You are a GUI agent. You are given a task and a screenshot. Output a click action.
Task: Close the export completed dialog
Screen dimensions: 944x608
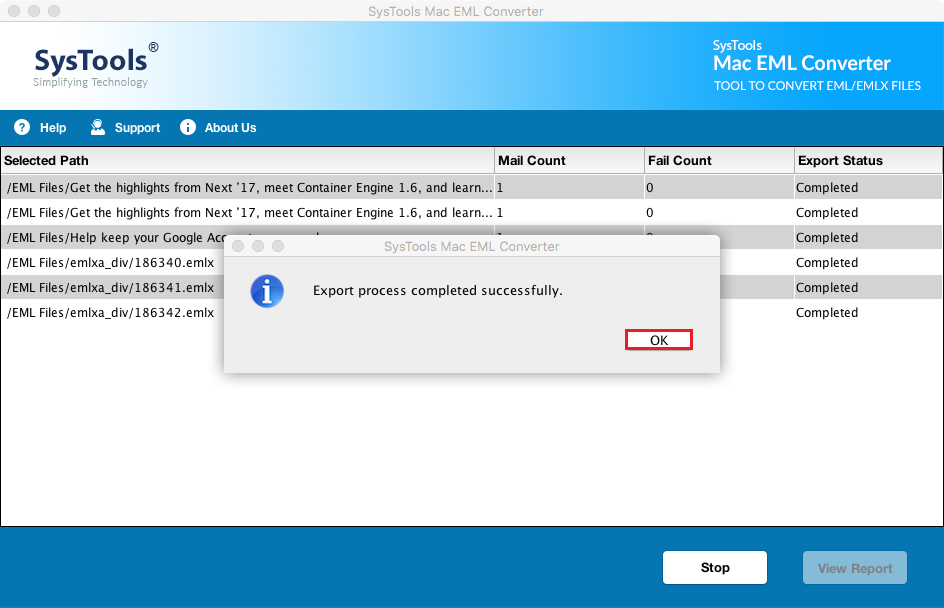tap(238, 246)
